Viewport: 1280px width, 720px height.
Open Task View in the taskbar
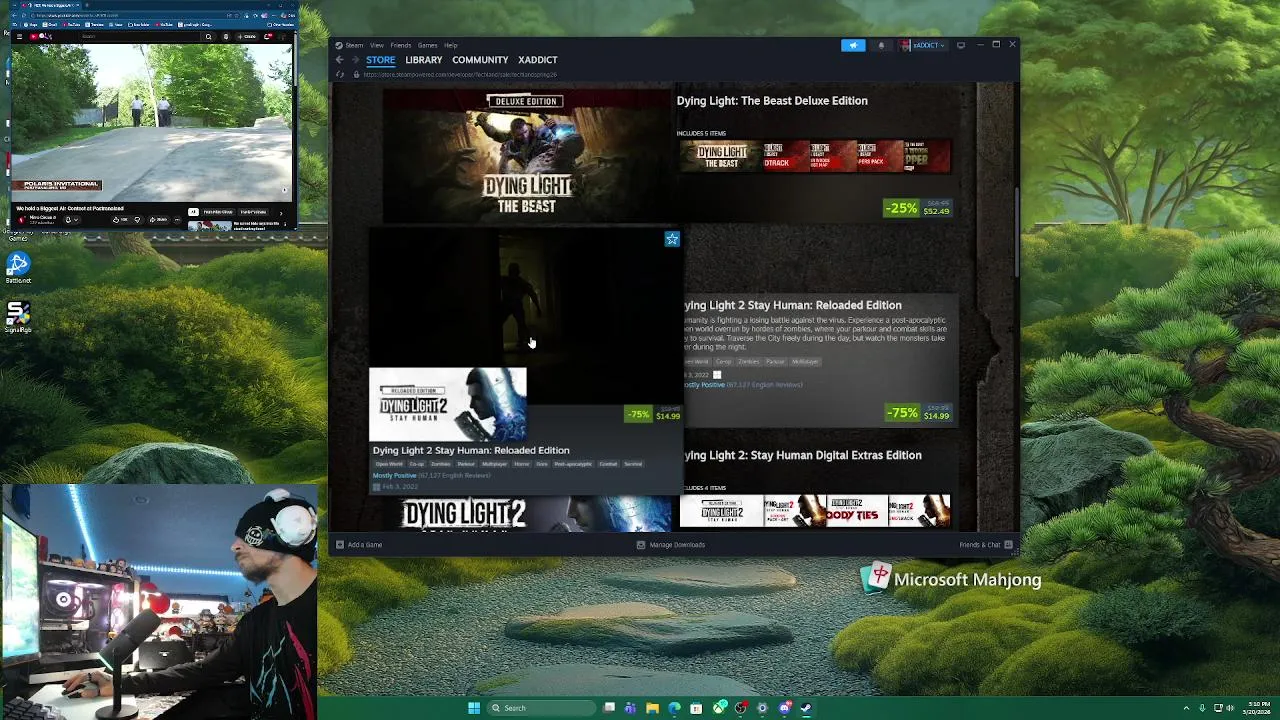[x=609, y=708]
